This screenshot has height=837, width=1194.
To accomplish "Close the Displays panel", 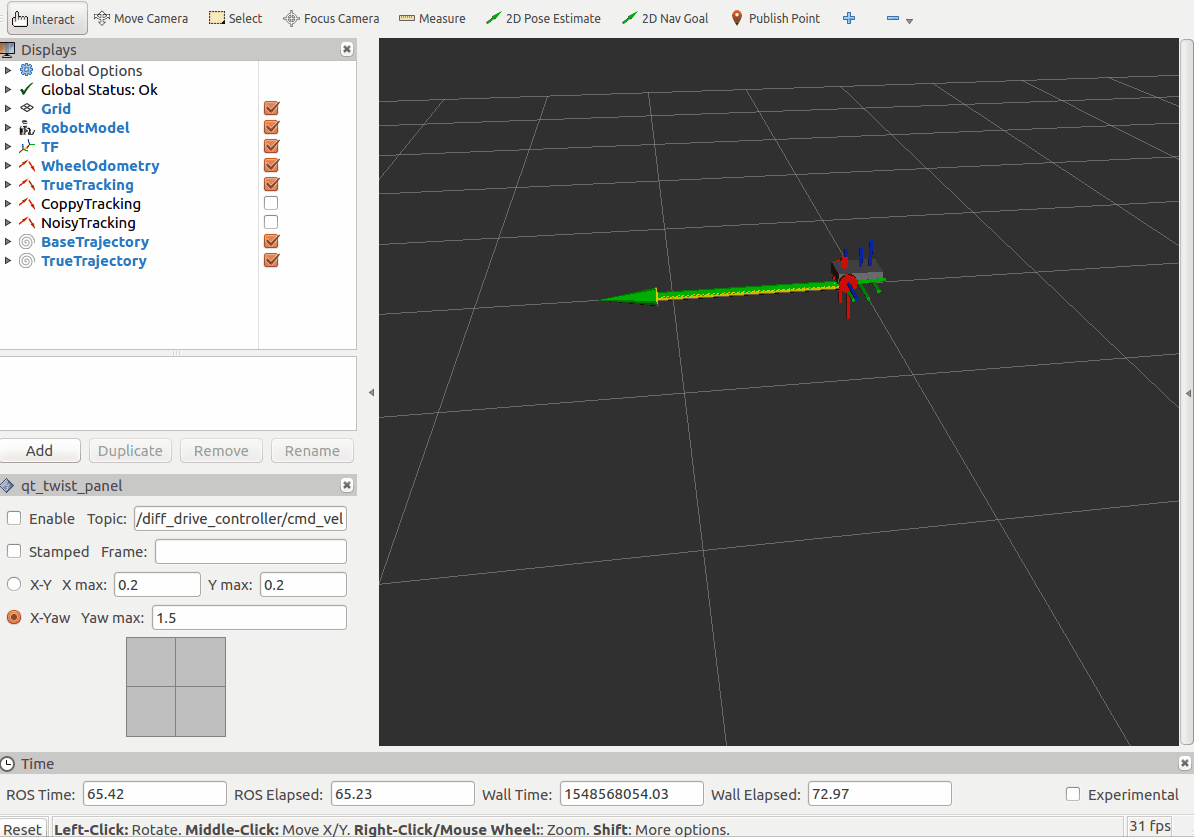I will pos(347,49).
